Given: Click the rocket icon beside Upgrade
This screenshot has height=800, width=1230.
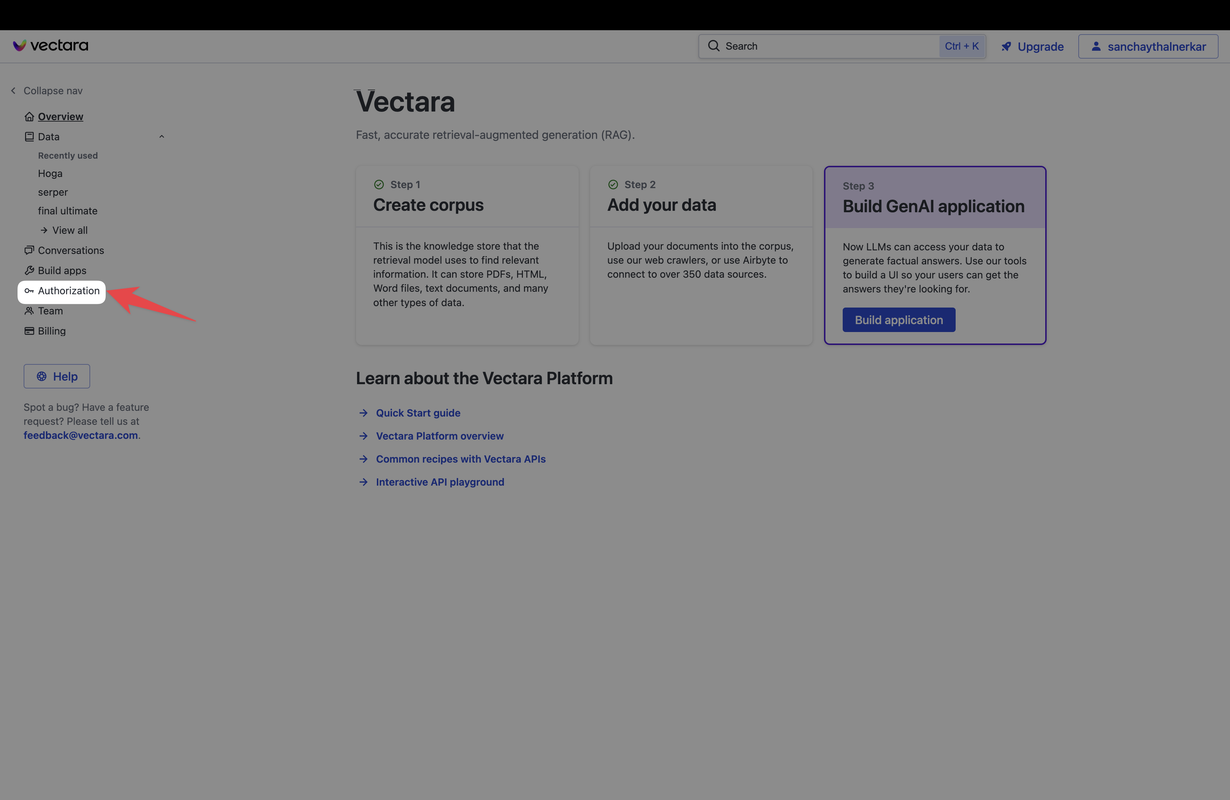Looking at the screenshot, I should [1007, 46].
